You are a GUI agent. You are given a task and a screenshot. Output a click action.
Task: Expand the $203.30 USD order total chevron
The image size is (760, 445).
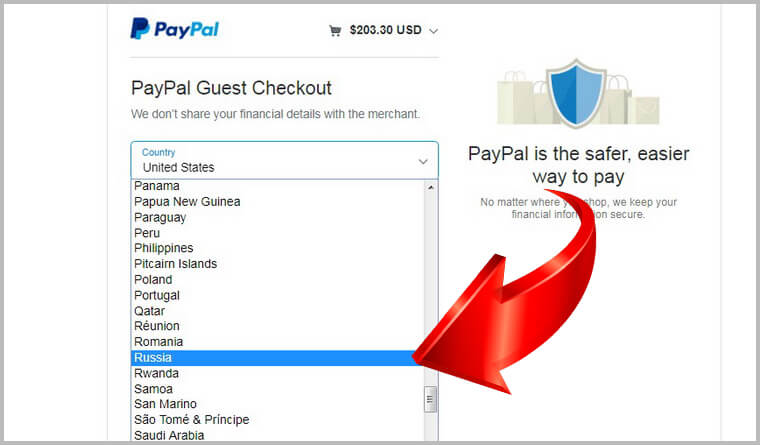434,31
